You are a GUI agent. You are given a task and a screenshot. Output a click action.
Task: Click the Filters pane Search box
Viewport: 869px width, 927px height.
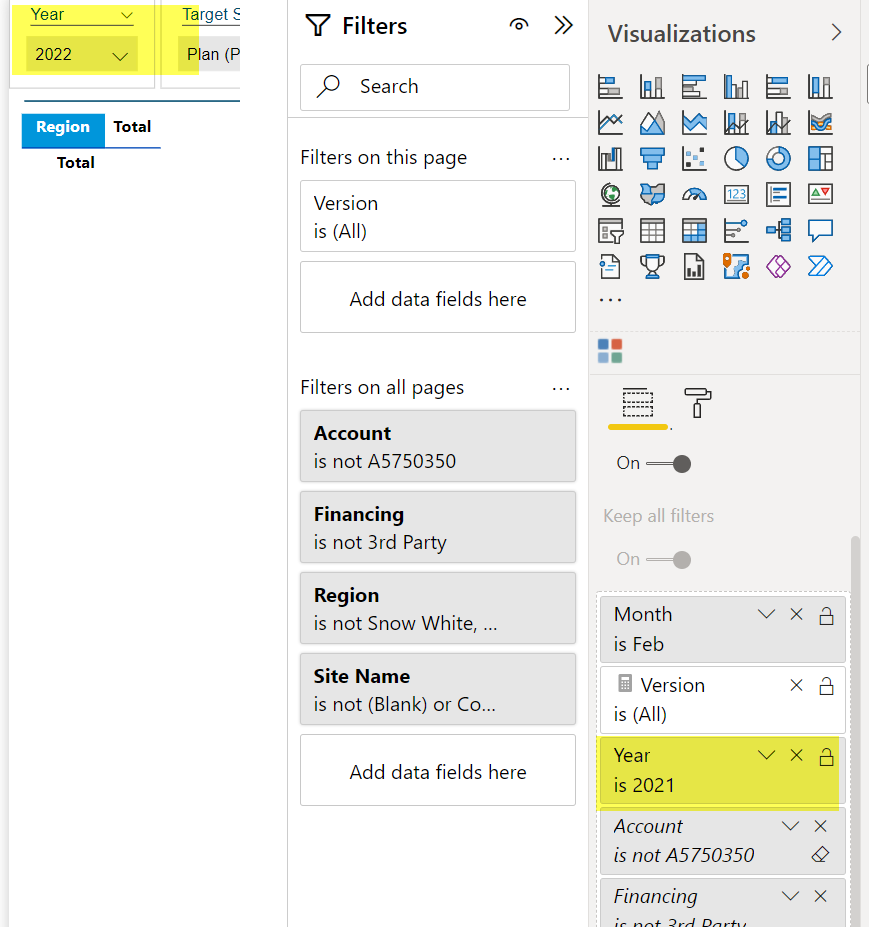pyautogui.click(x=435, y=87)
